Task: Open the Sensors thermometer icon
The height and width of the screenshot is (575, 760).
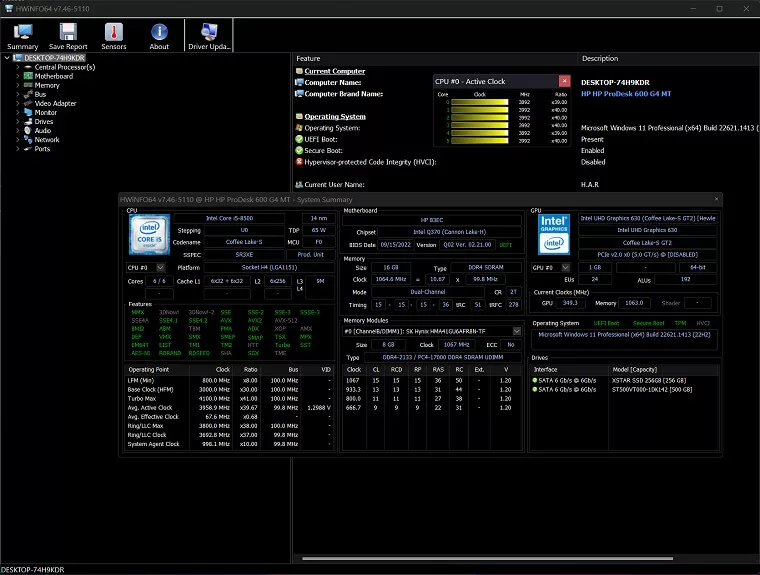Action: coord(113,32)
